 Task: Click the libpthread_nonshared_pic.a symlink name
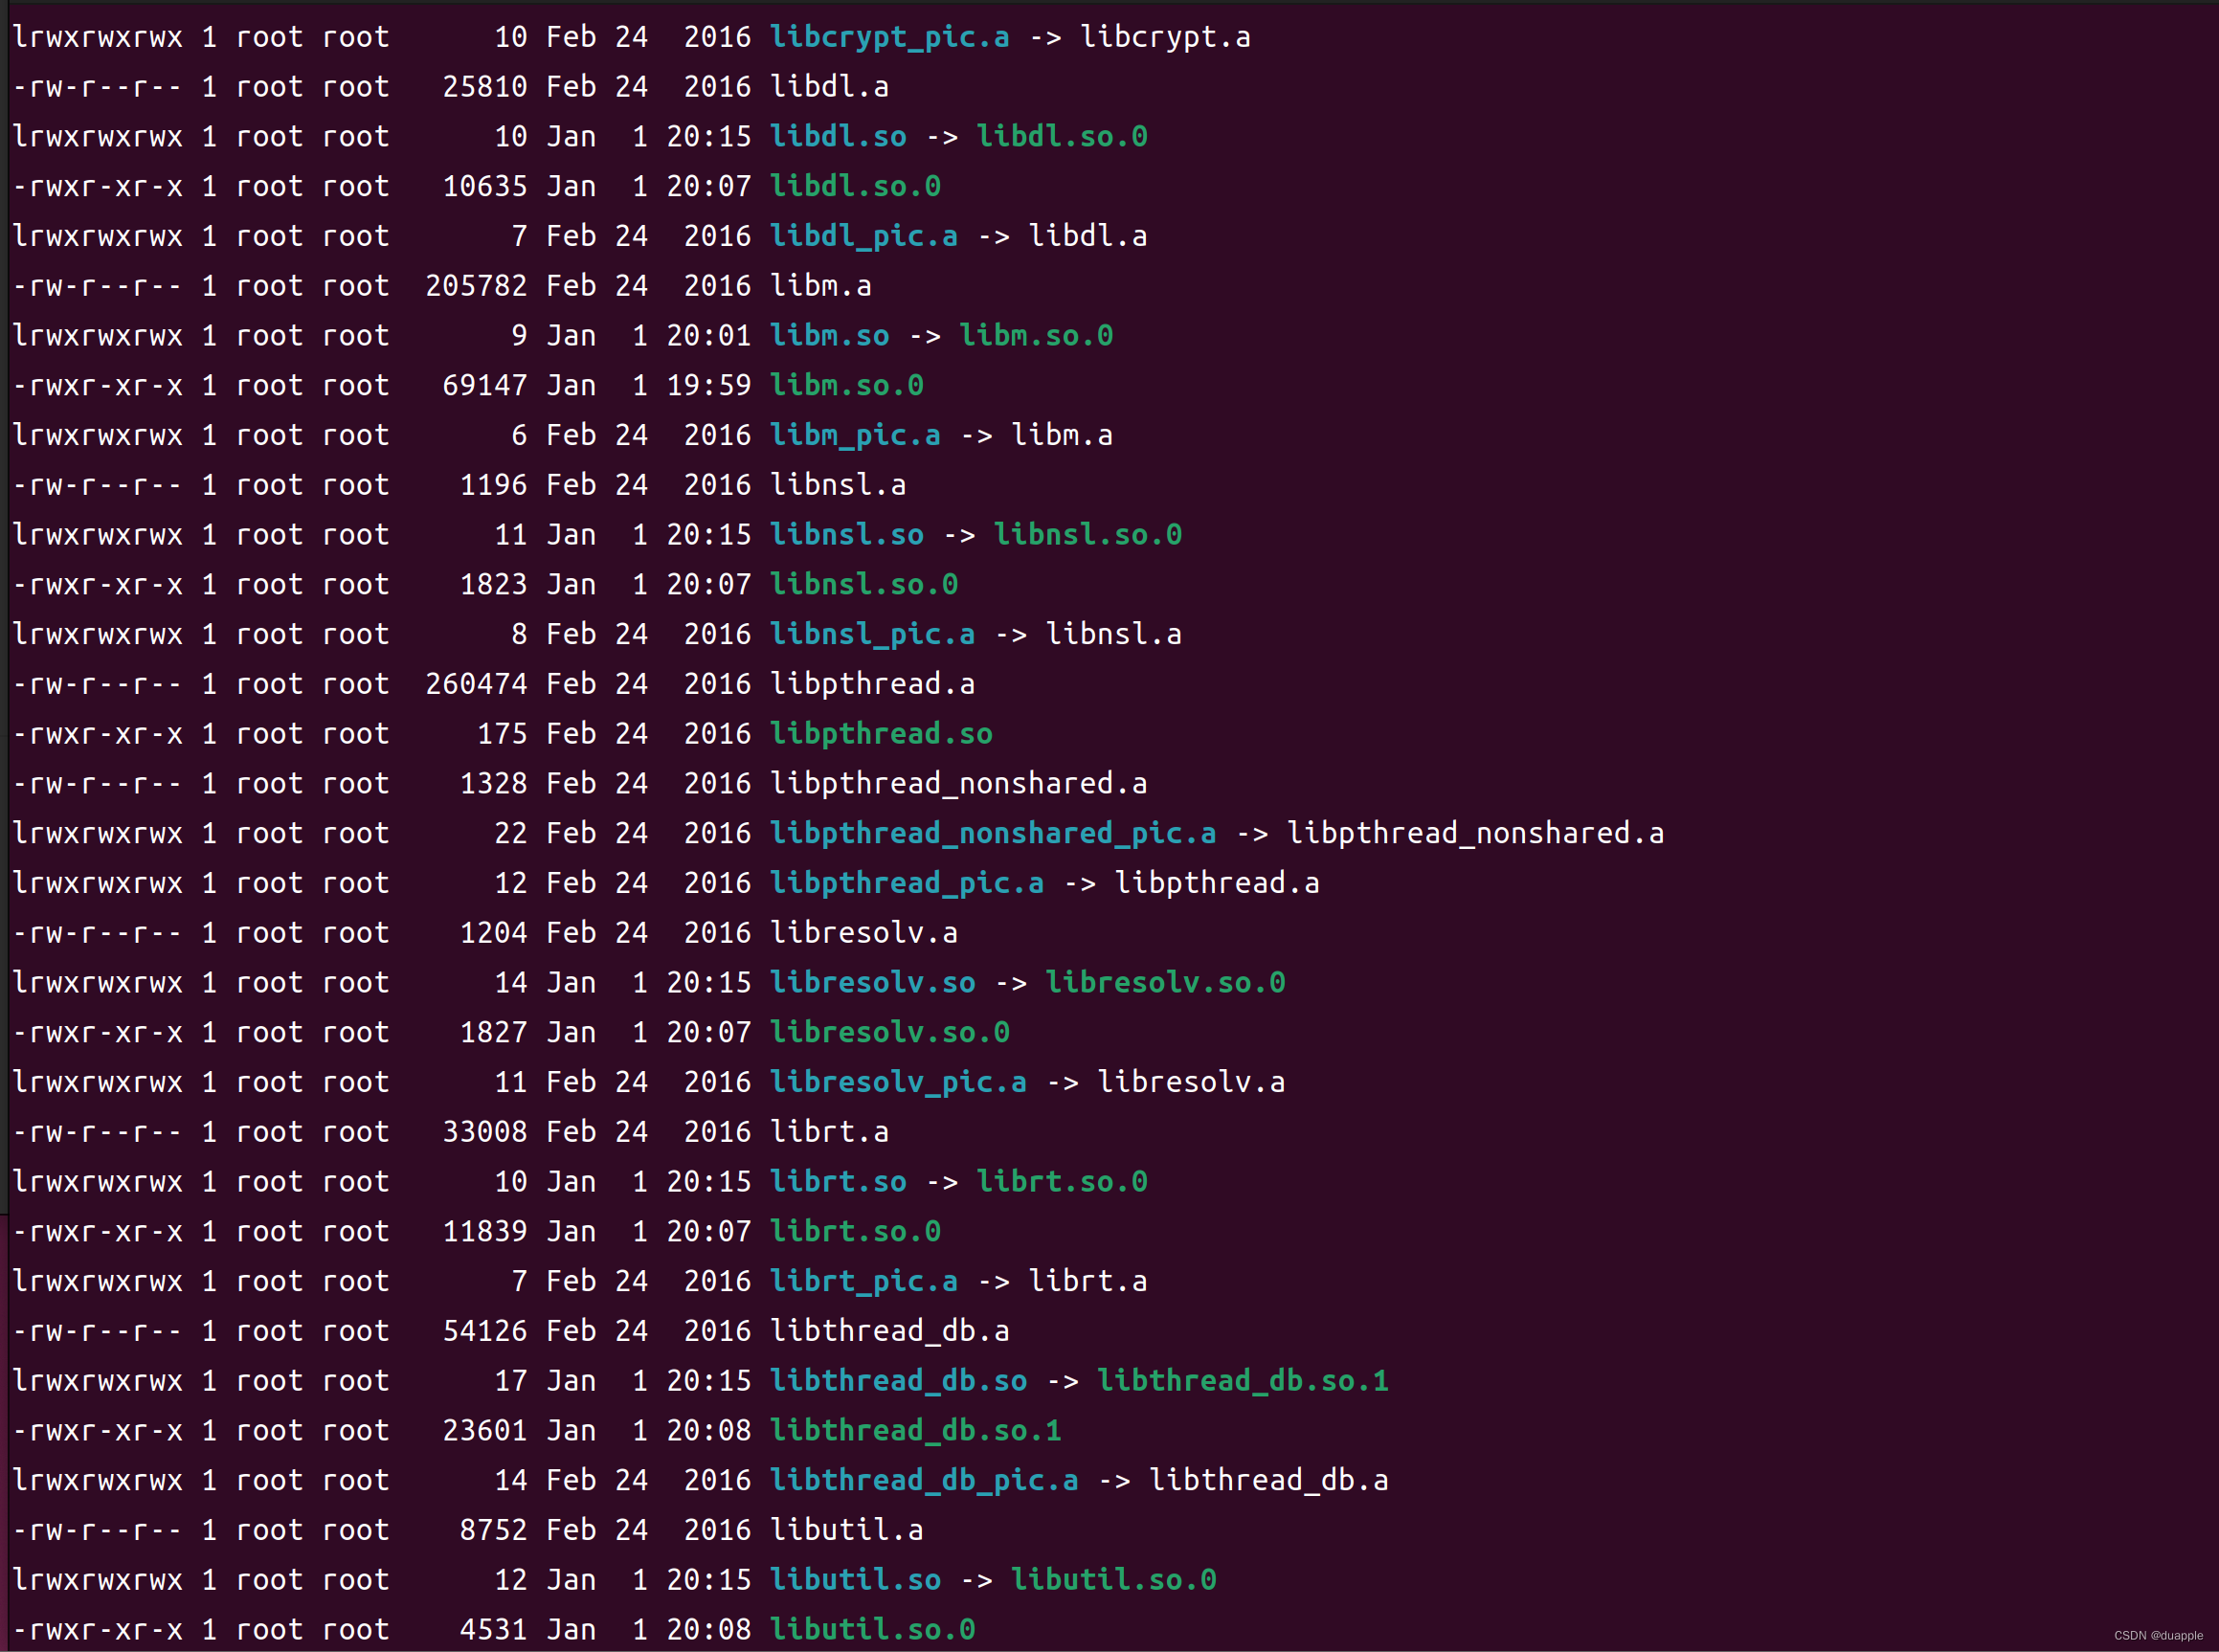[x=993, y=834]
